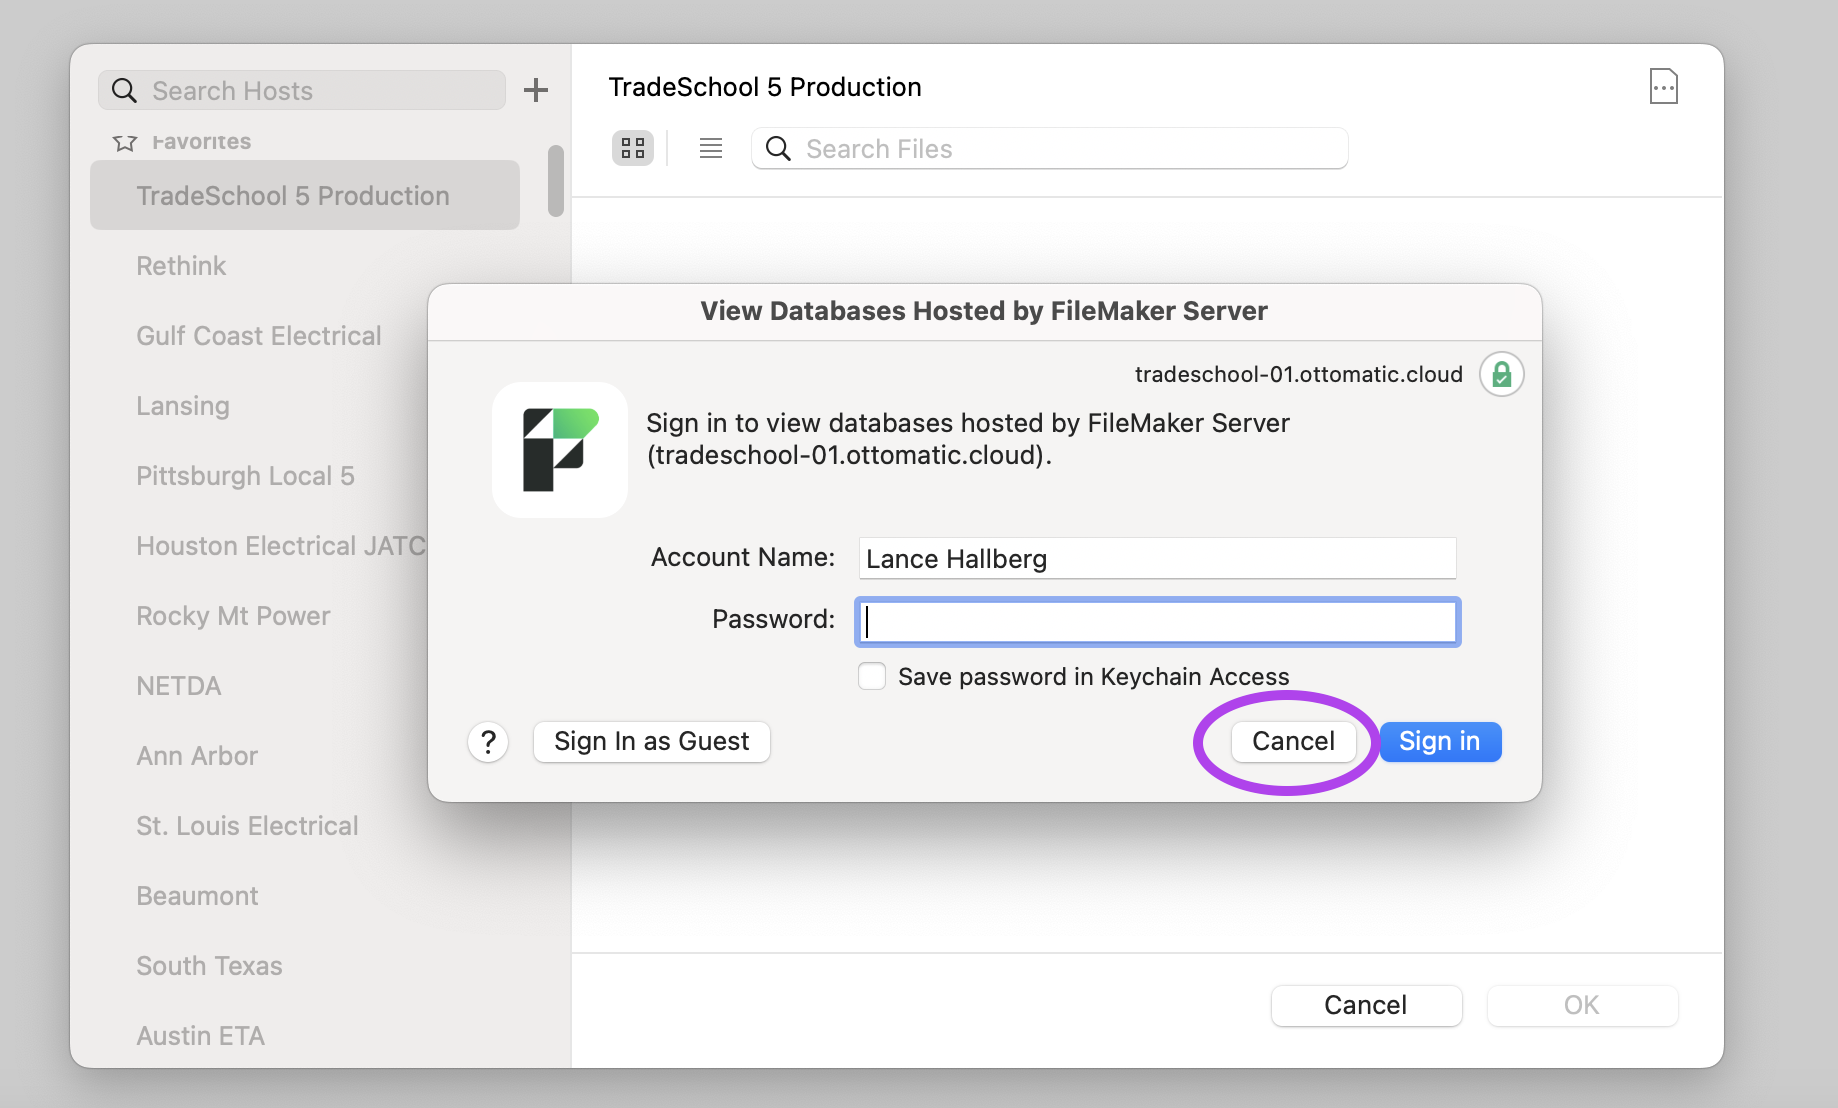Click the host list scrollbar
The width and height of the screenshot is (1838, 1108).
pos(556,180)
